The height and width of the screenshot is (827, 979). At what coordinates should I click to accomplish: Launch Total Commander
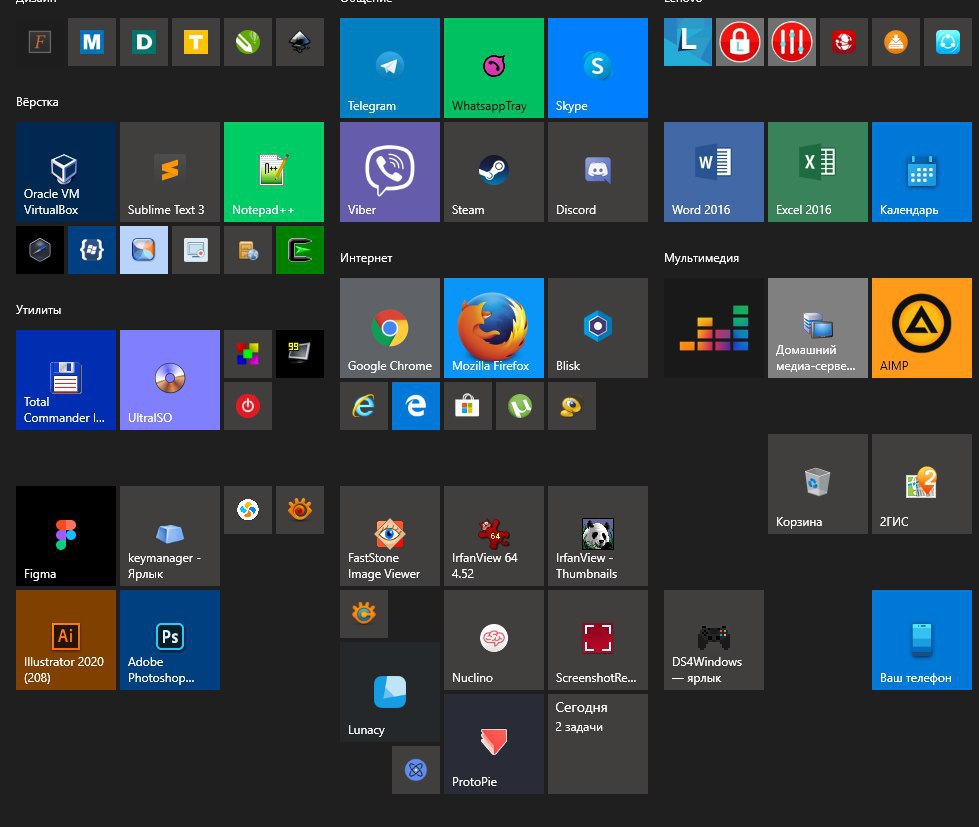(x=66, y=380)
